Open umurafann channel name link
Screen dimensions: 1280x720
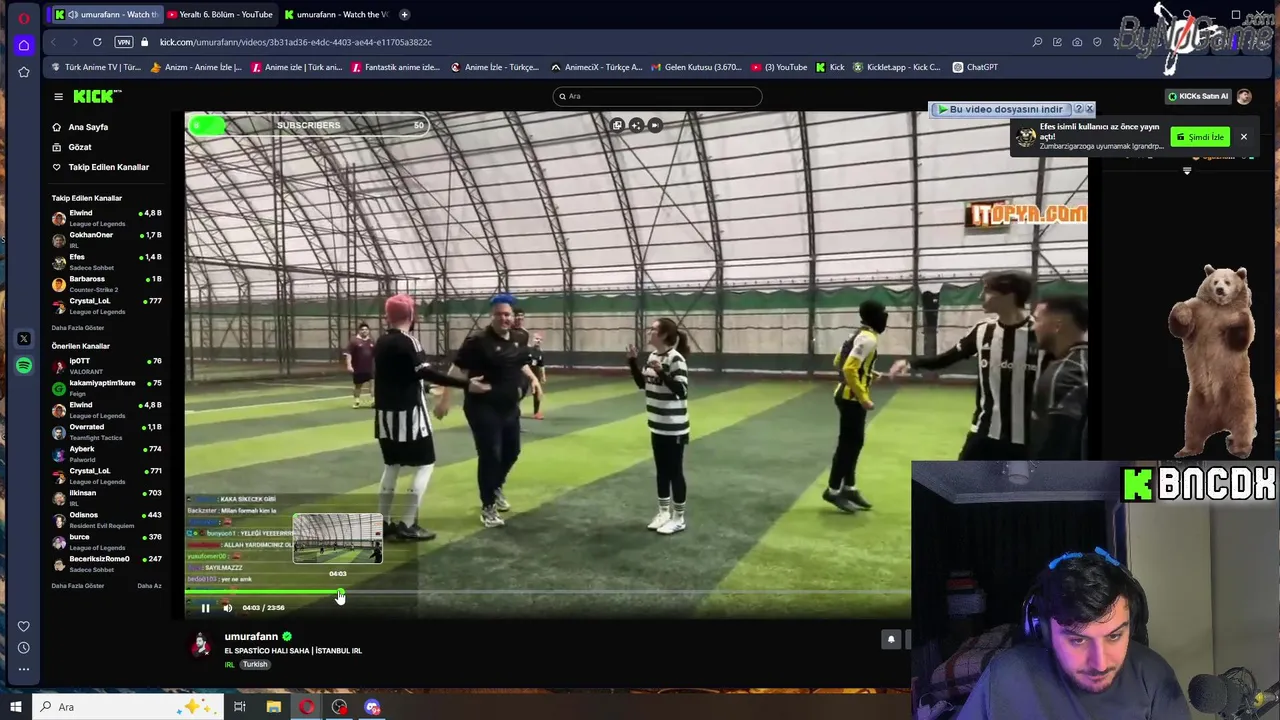point(251,636)
